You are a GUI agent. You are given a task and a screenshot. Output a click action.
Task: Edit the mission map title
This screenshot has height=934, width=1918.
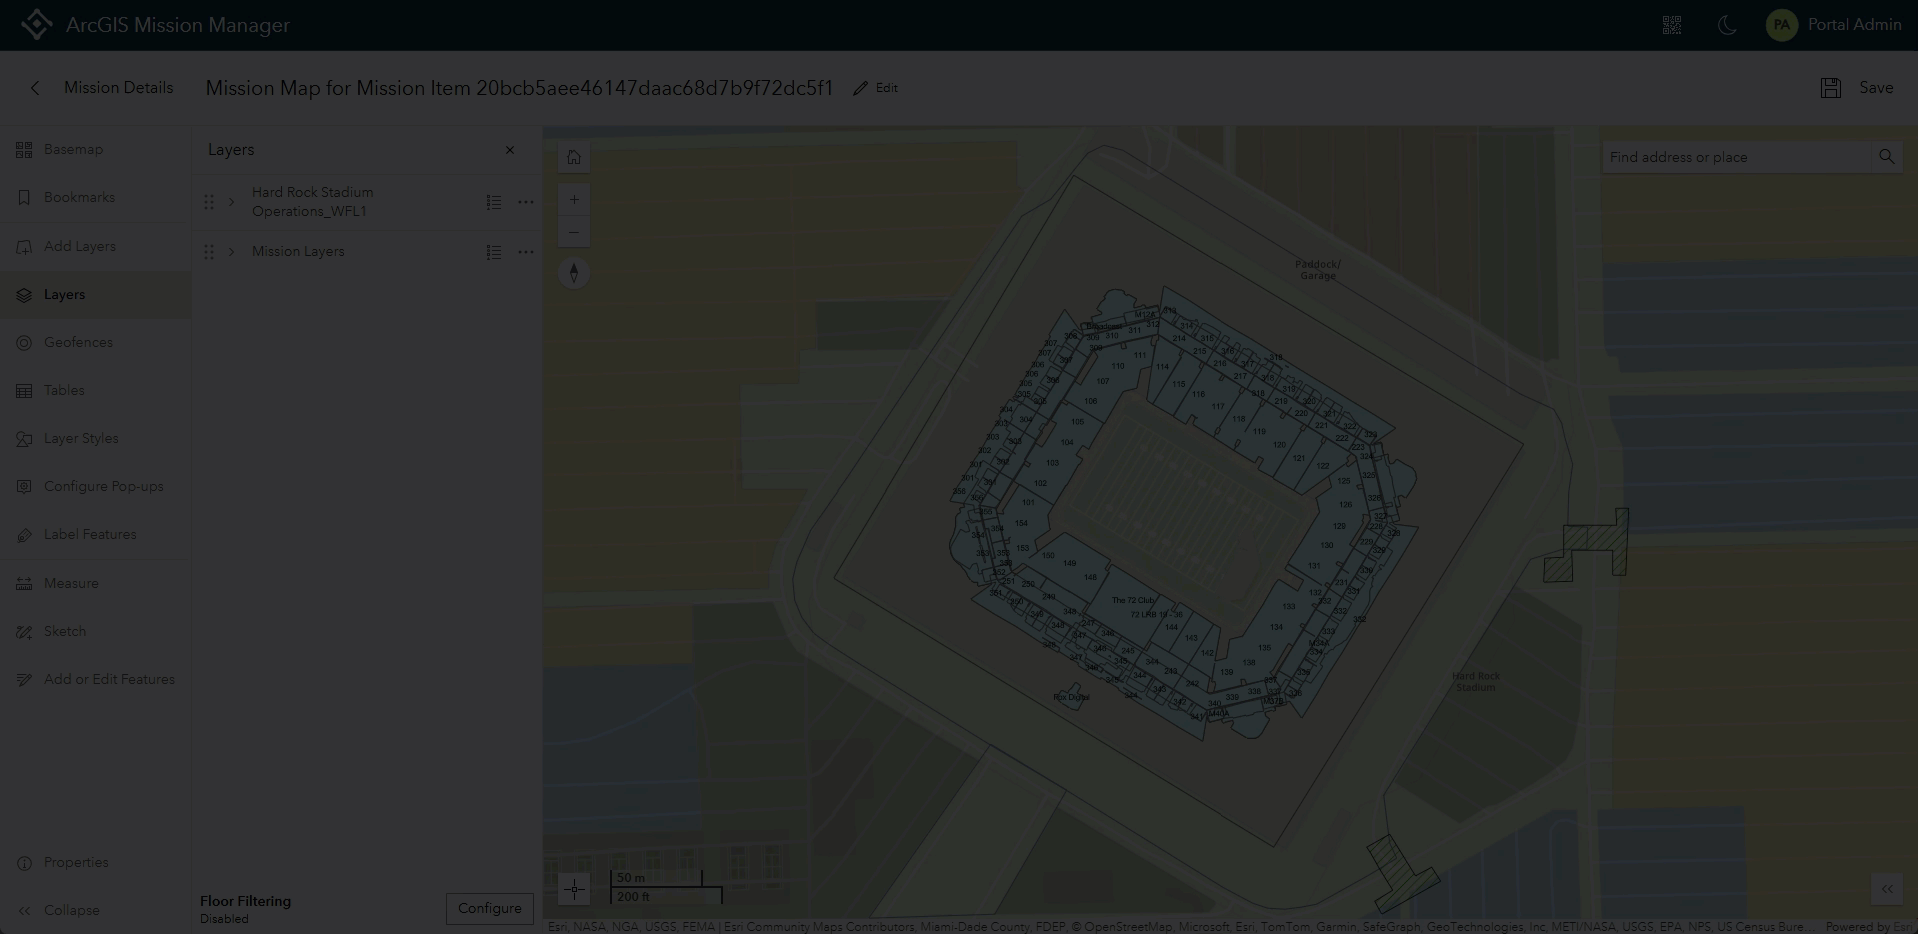874,88
